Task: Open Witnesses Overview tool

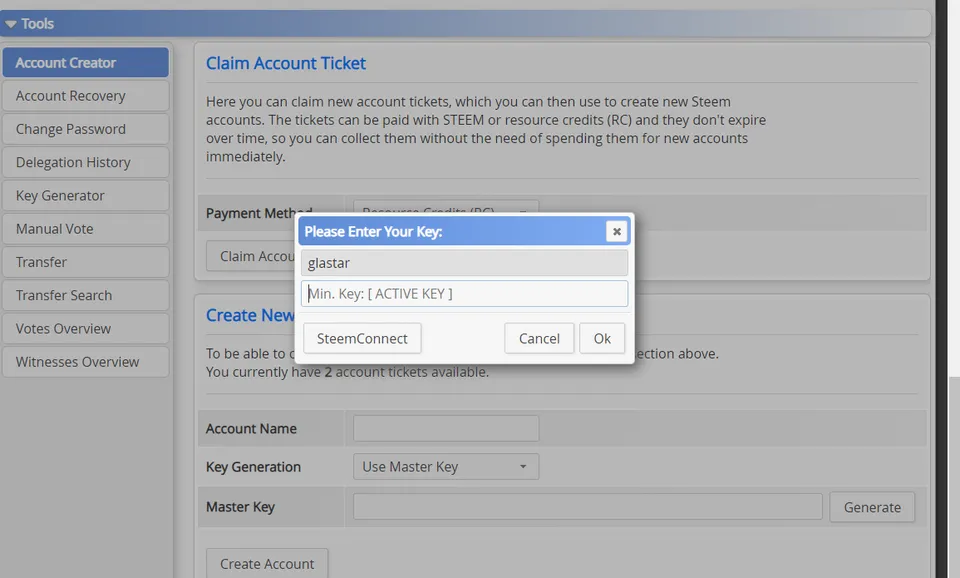Action: click(x=86, y=362)
